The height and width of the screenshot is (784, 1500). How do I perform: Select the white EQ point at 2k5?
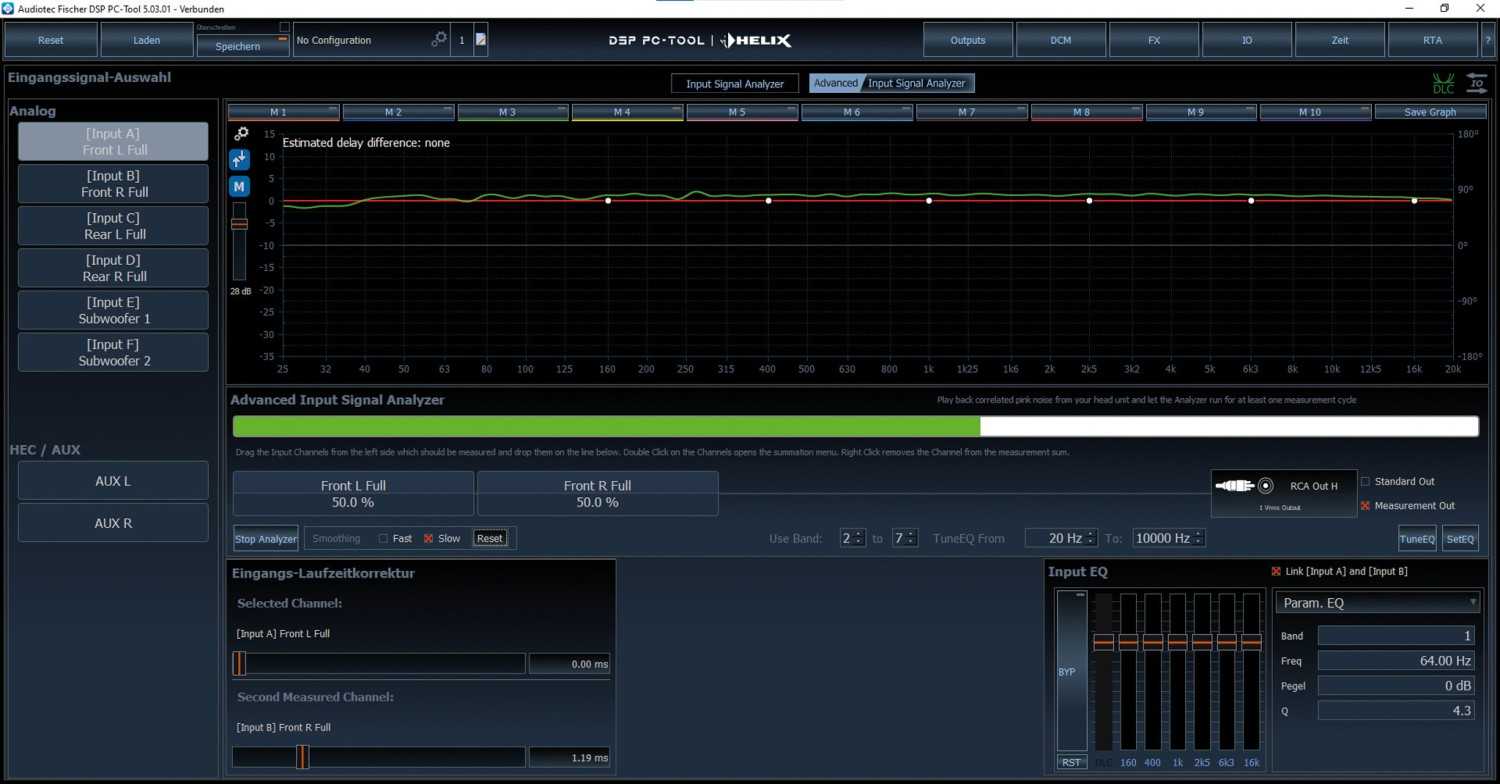pos(1089,201)
